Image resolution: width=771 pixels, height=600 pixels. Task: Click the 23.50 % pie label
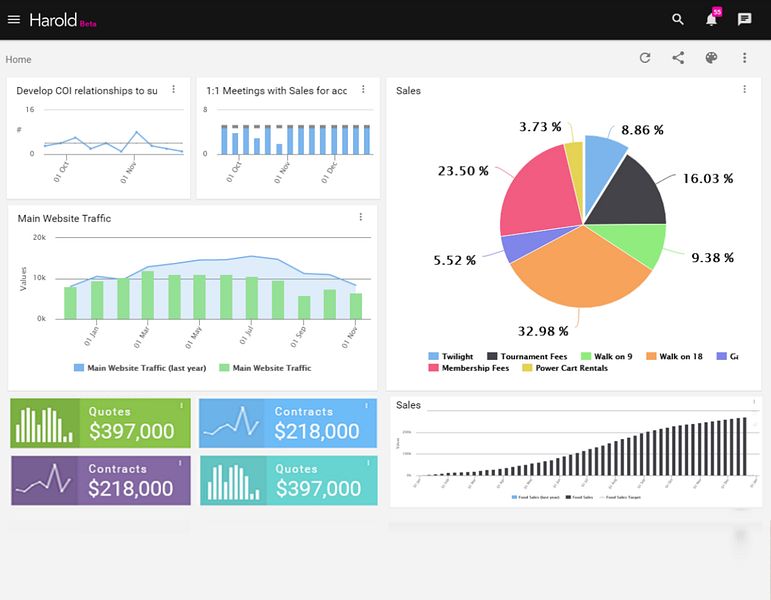click(463, 171)
